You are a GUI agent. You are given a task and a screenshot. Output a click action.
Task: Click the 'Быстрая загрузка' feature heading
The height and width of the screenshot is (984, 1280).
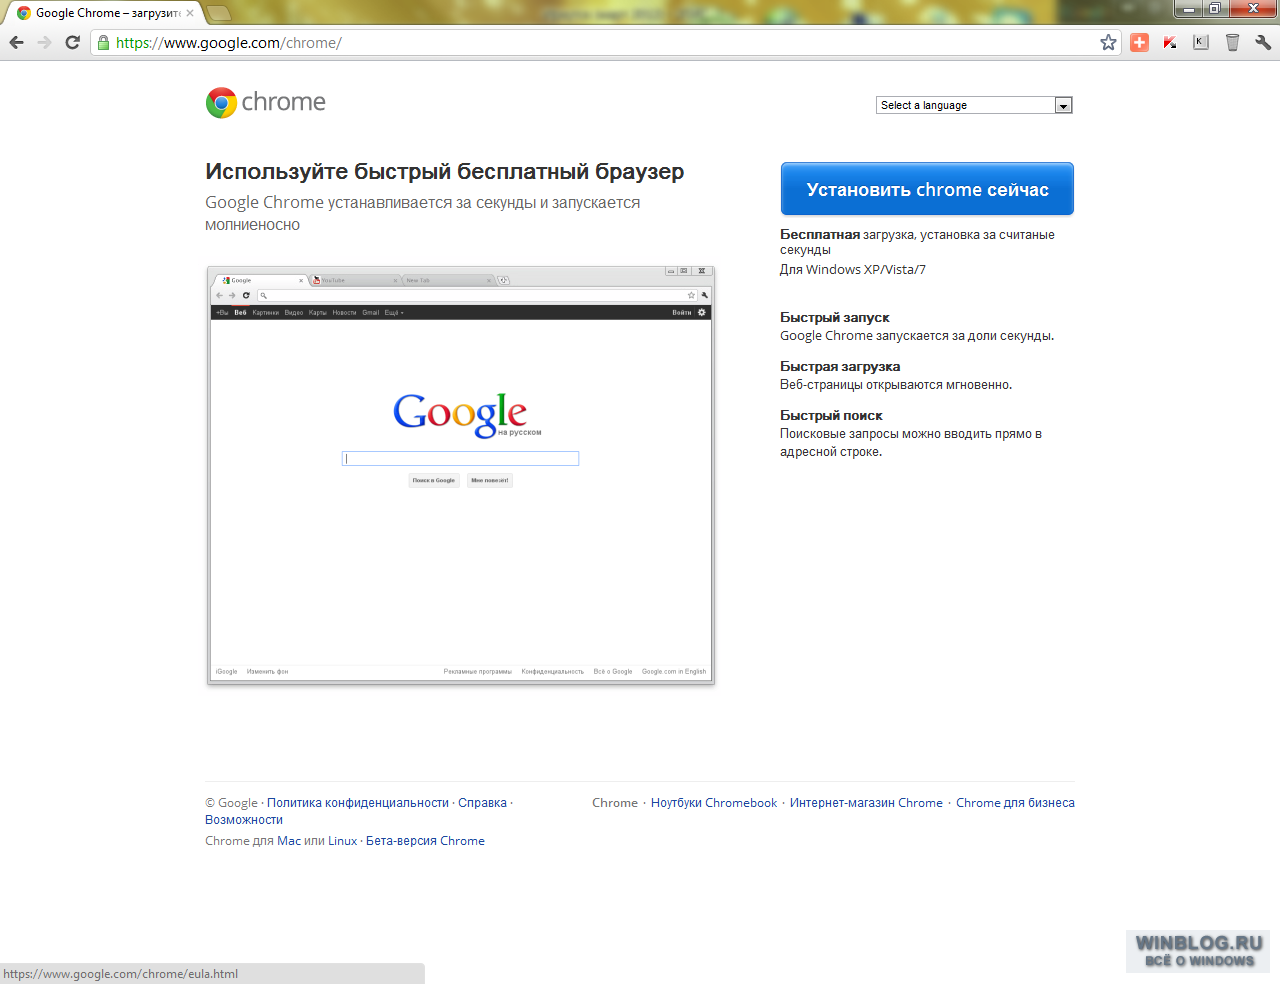click(x=840, y=367)
